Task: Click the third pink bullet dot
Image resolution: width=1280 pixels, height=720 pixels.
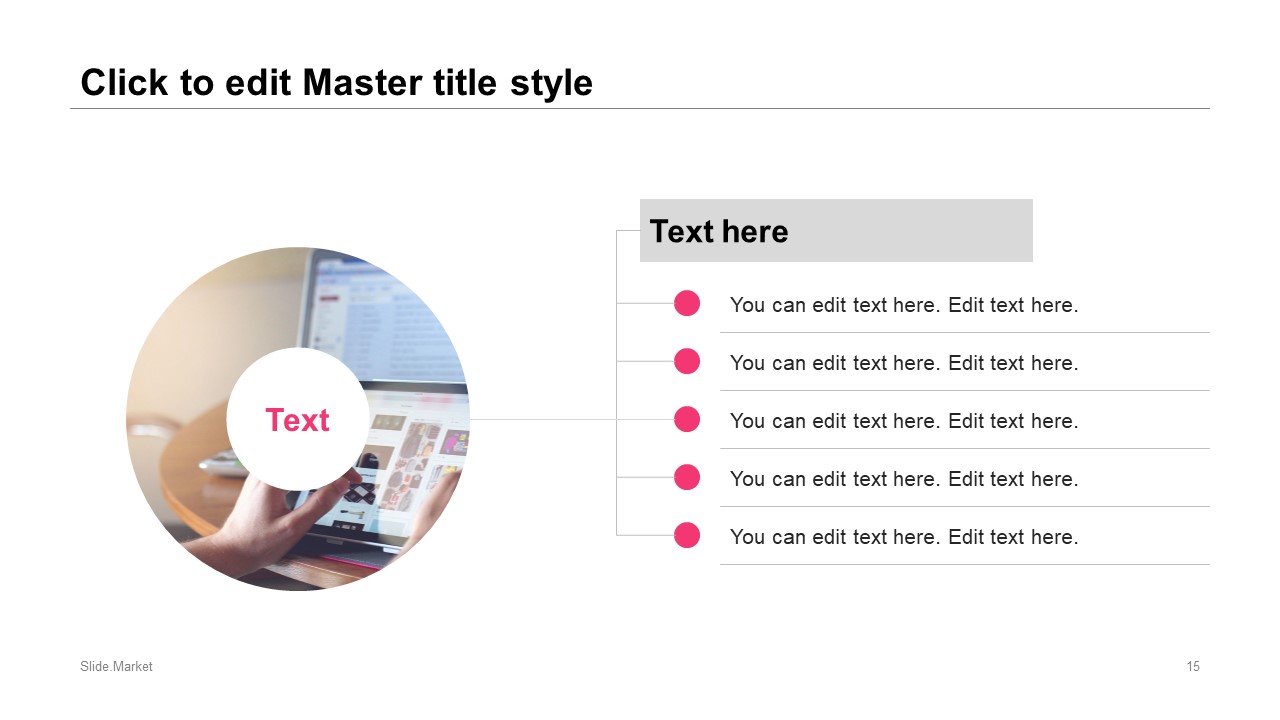Action: click(x=687, y=419)
